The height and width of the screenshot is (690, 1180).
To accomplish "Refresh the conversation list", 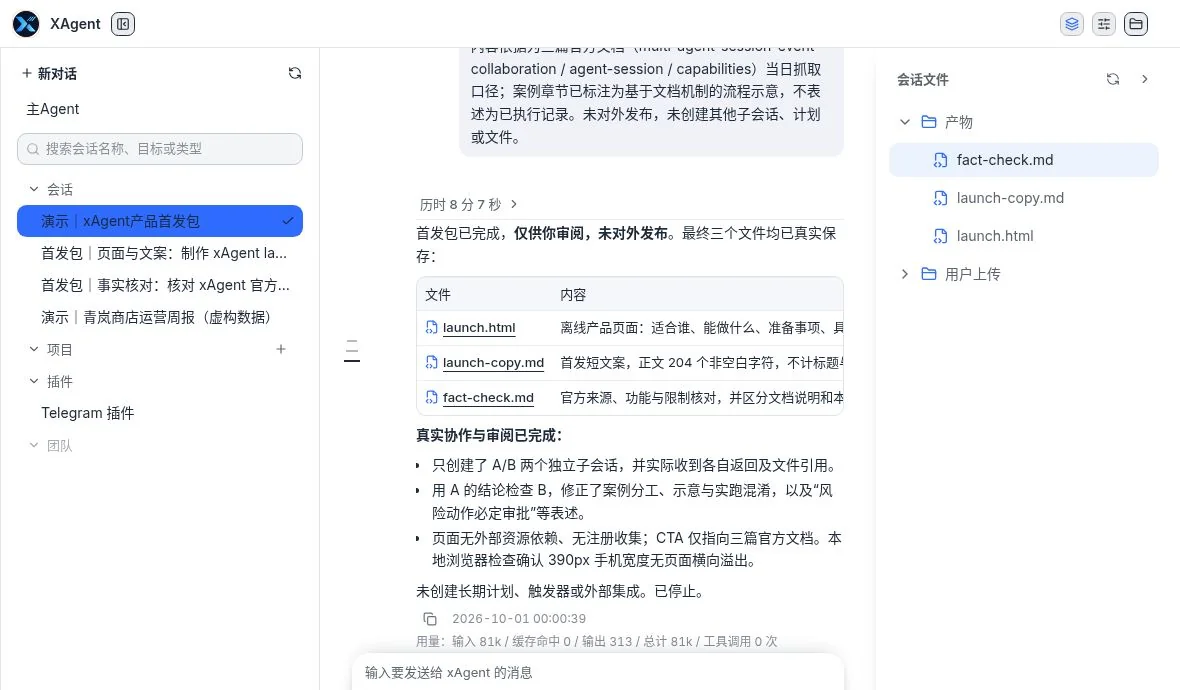I will 295,73.
